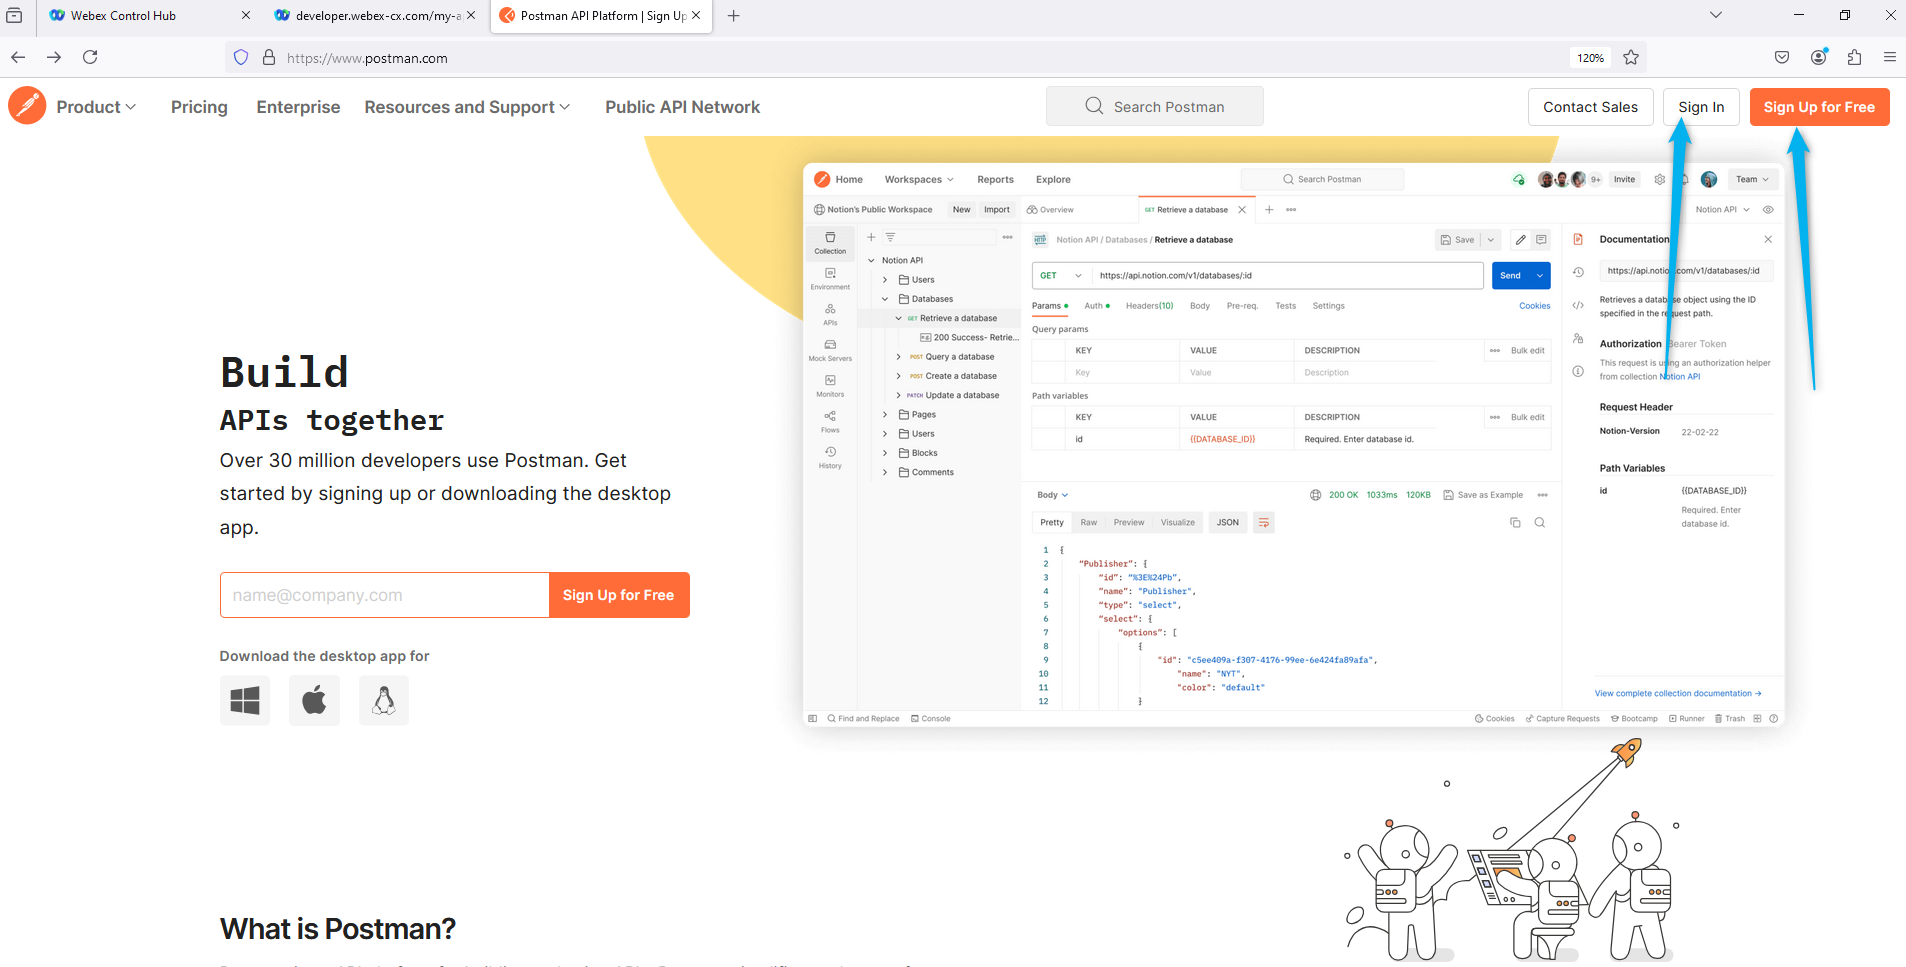Open the tracking protection shield
This screenshot has width=1906, height=967.
[241, 58]
